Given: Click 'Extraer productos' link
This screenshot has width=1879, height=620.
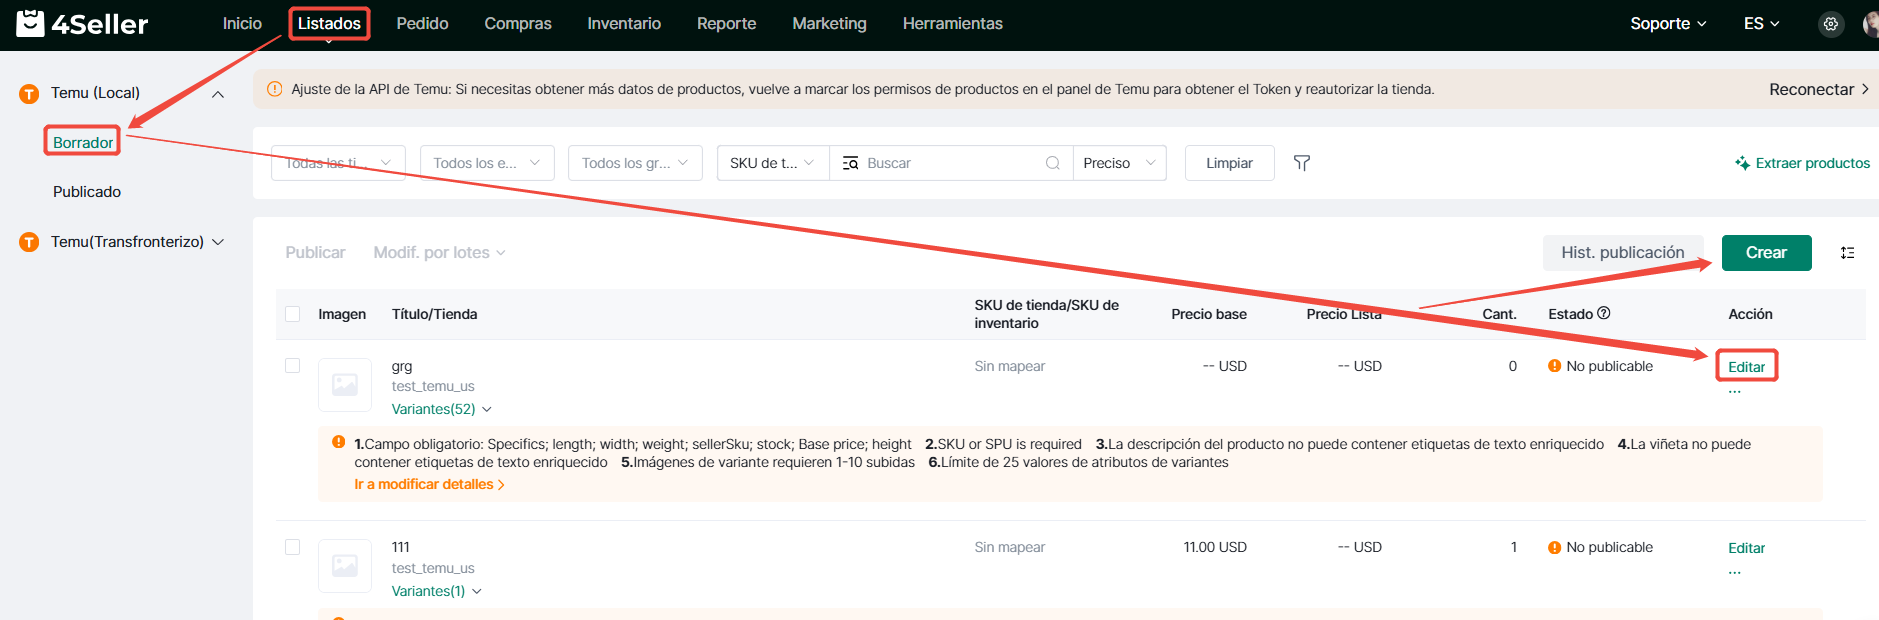Looking at the screenshot, I should (1802, 163).
